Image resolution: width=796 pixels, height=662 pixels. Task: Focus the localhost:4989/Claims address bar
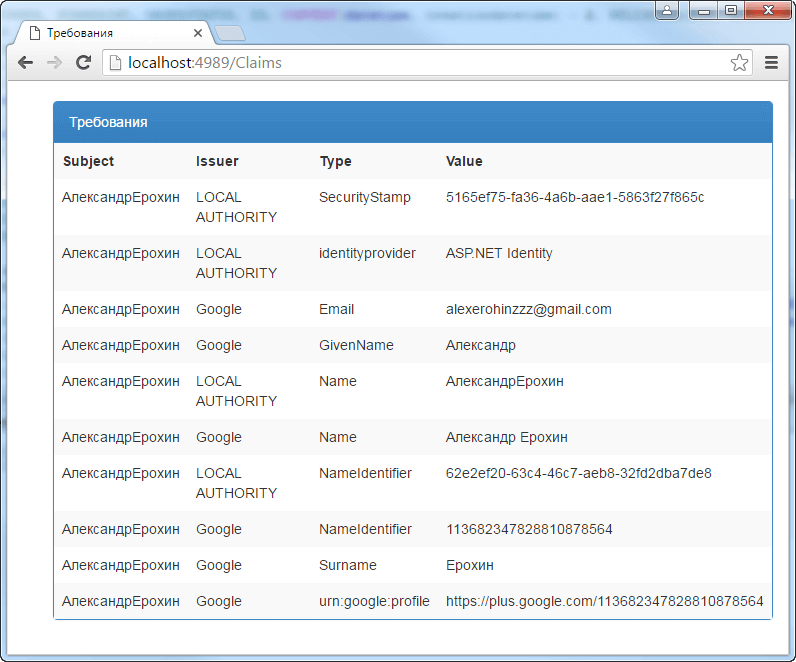point(426,62)
